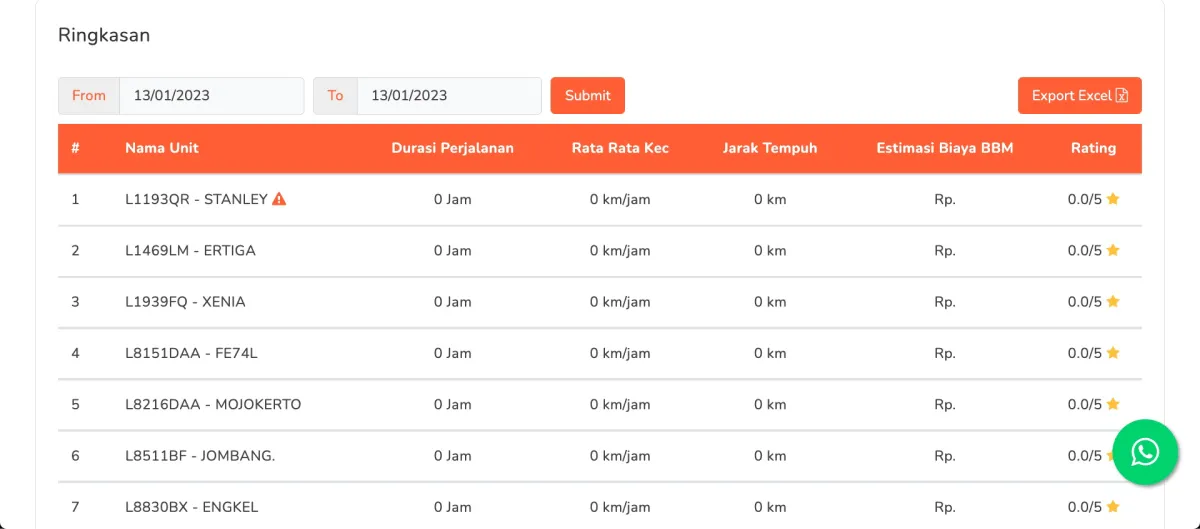Screen dimensions: 1200x529
Task: Click the rating star for L8151DAA - FE74L
Action: 1113,353
